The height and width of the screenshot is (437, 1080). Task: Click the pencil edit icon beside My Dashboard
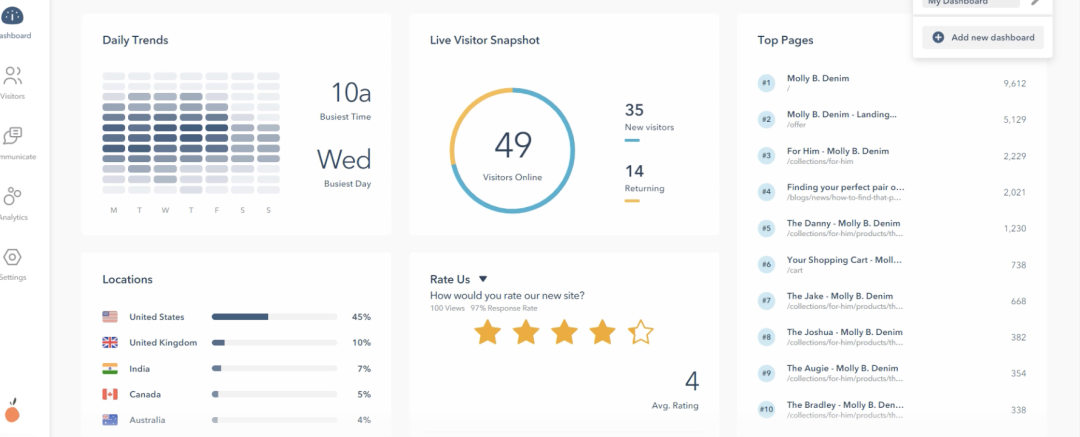point(1036,2)
